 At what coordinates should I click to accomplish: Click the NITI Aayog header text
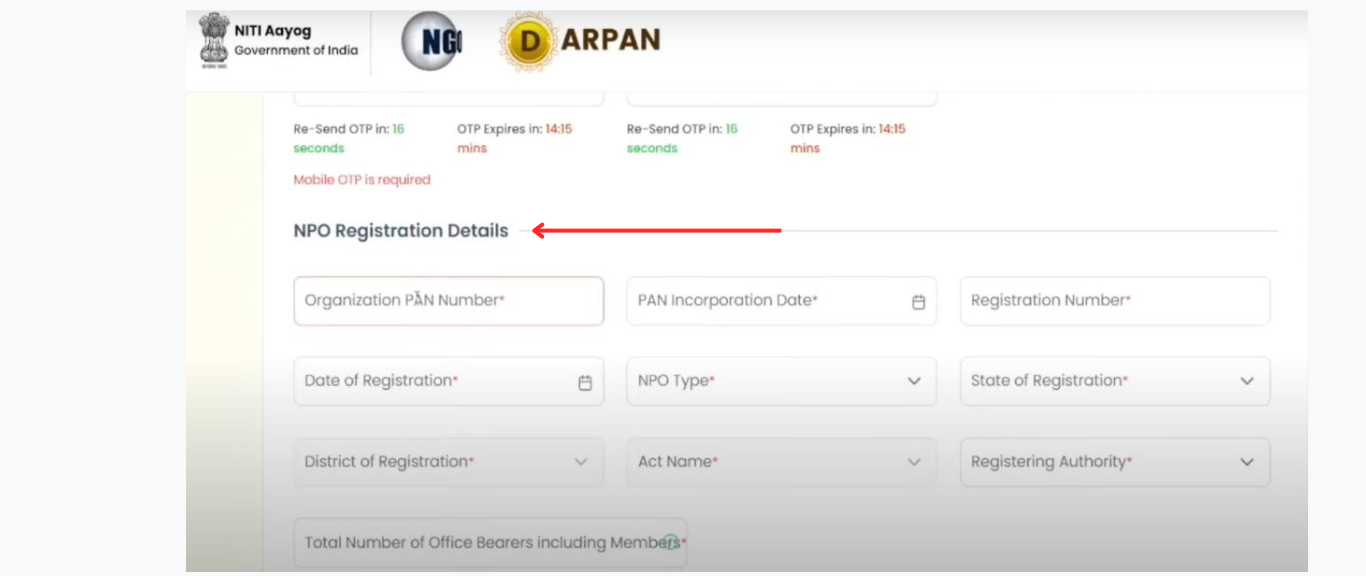coord(272,31)
